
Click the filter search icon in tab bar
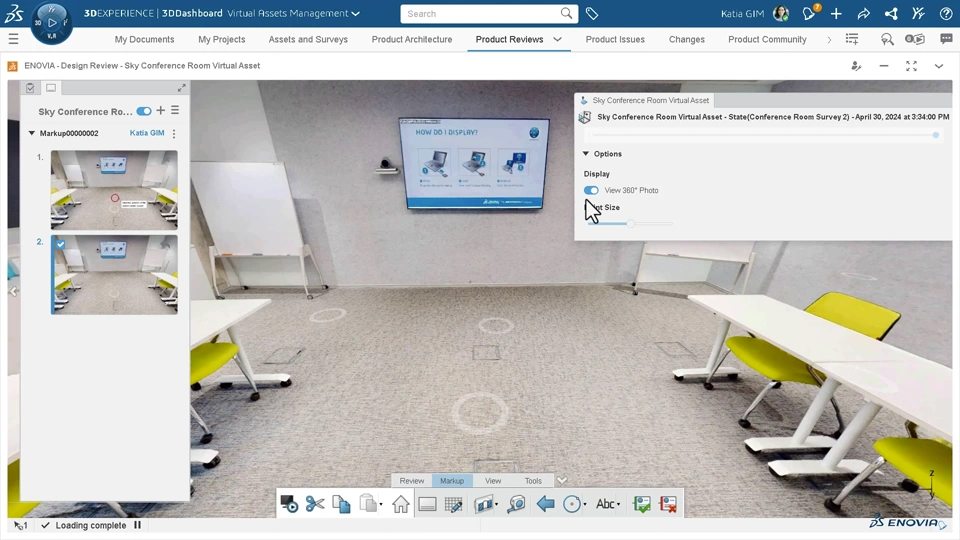(x=887, y=39)
